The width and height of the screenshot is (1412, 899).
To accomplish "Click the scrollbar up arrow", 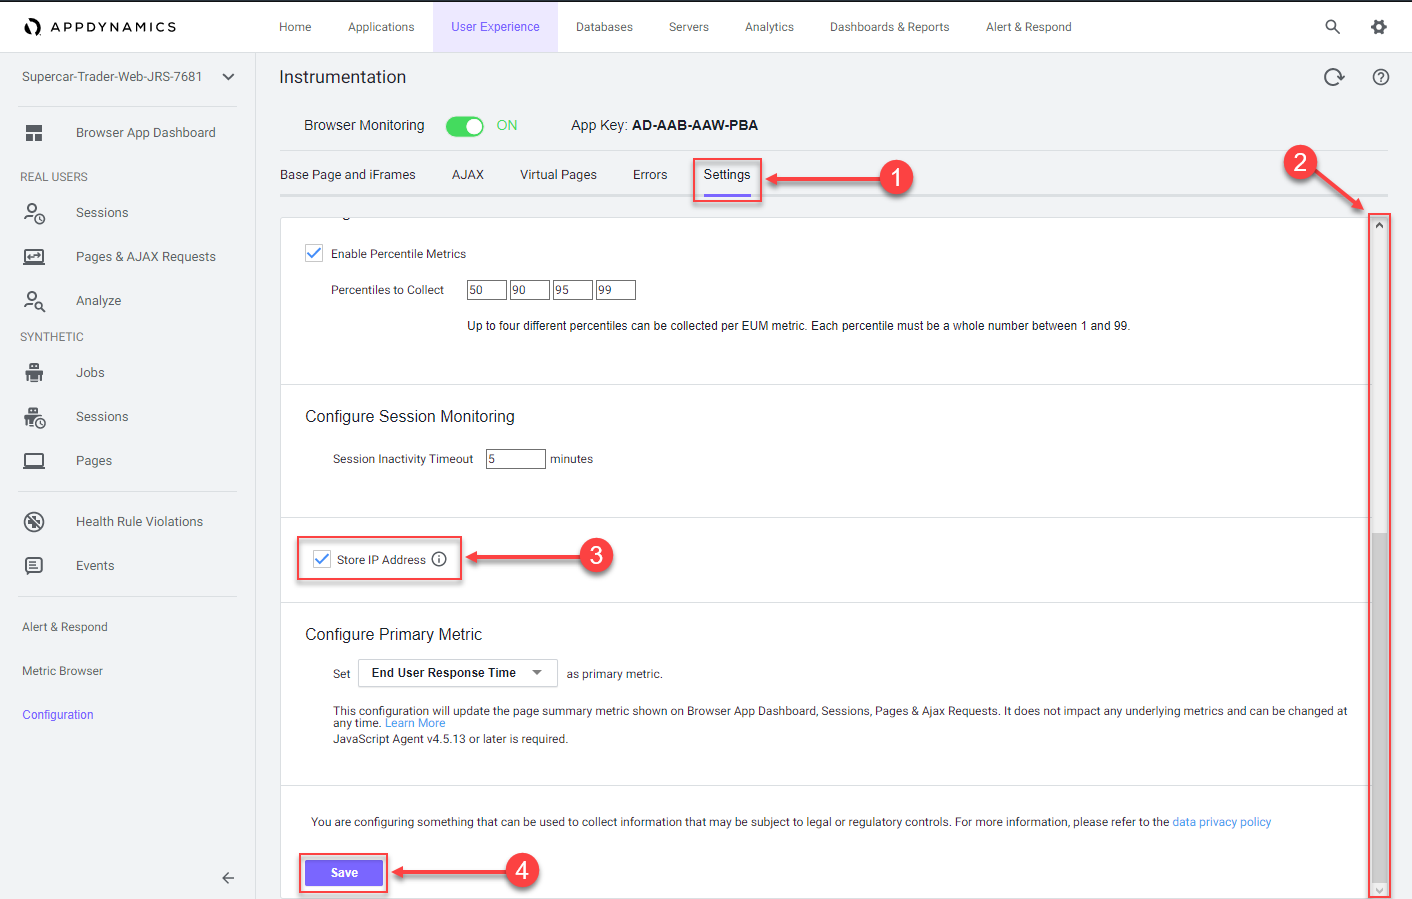I will [1379, 225].
